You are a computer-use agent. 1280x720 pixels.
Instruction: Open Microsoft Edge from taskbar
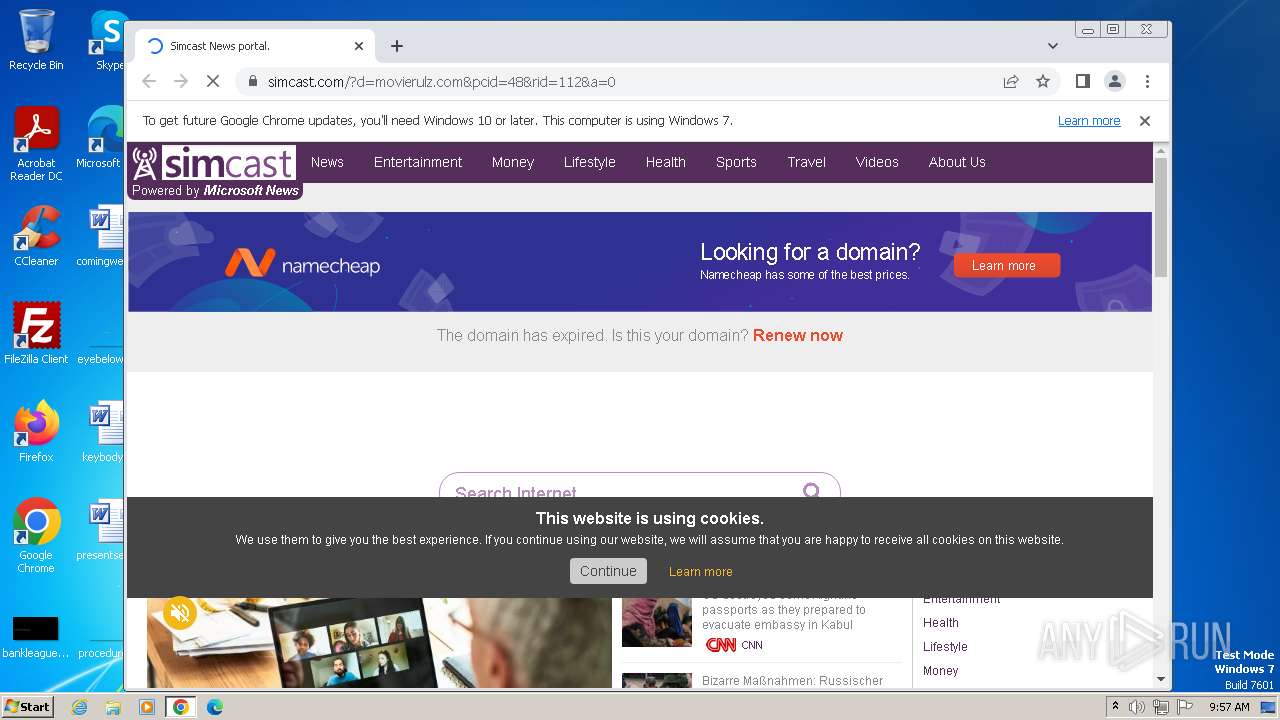215,707
